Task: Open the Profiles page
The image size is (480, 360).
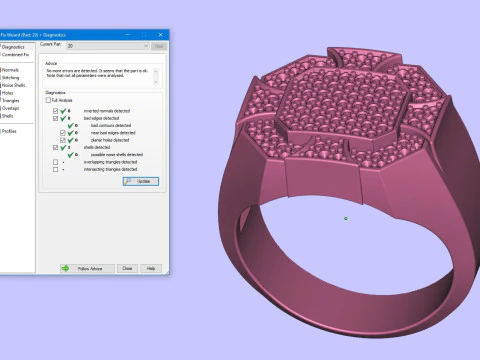Action: 9,131
